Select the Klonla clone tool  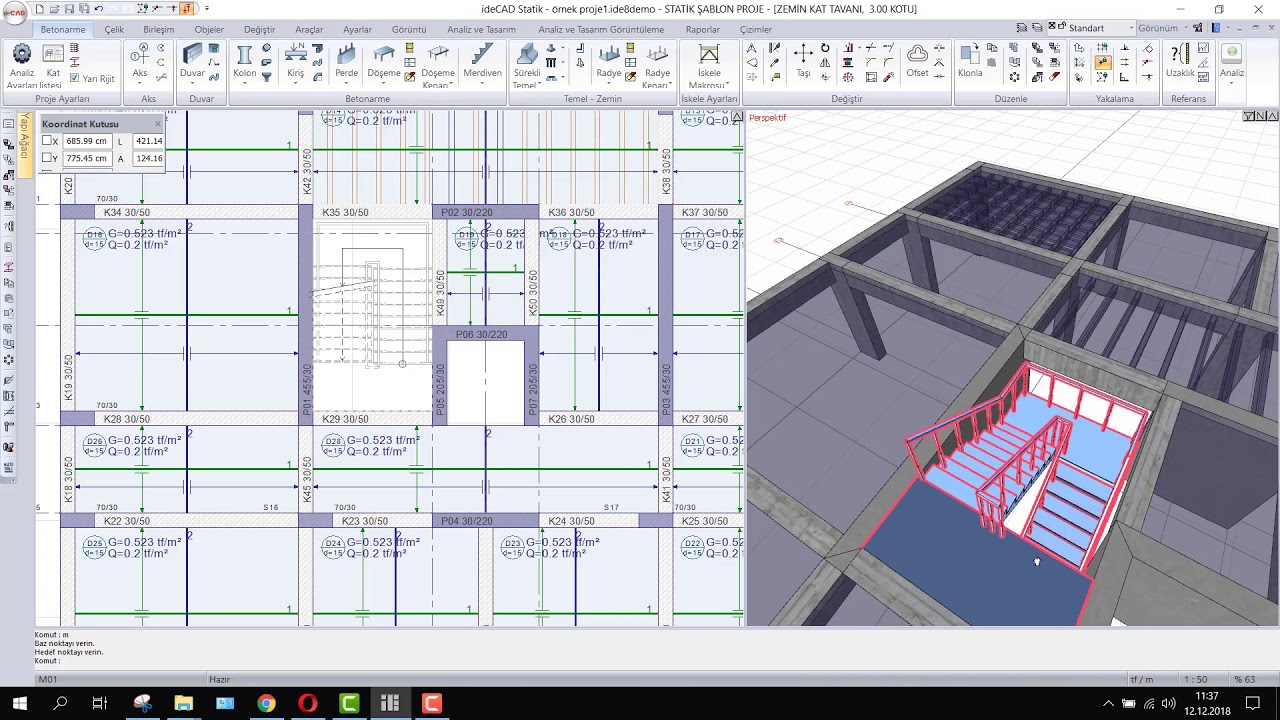click(x=970, y=61)
